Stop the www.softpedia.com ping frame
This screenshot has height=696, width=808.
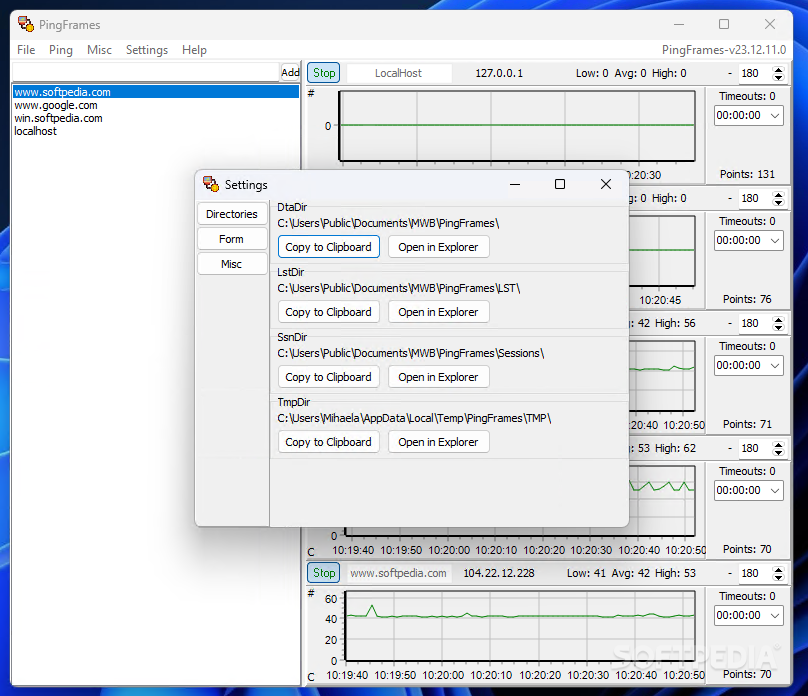324,572
